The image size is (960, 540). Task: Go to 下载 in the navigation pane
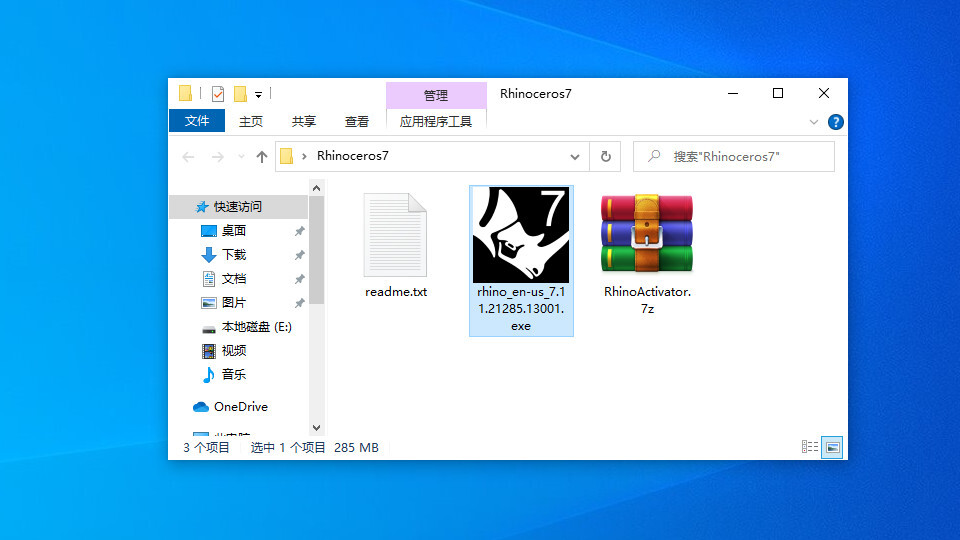coord(234,255)
